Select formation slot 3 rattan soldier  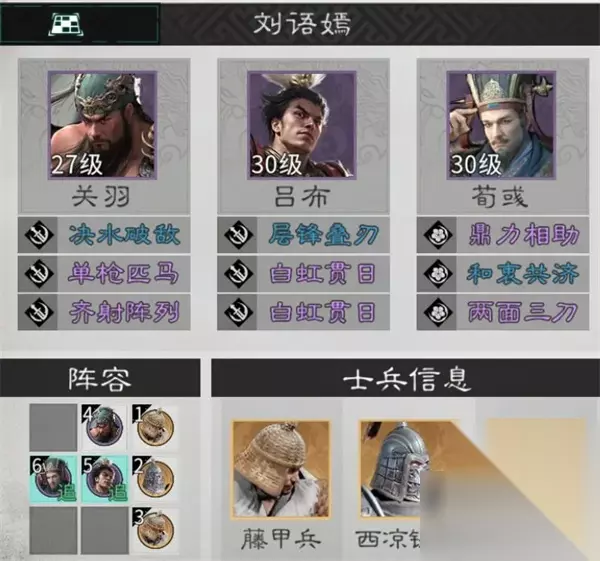point(155,530)
